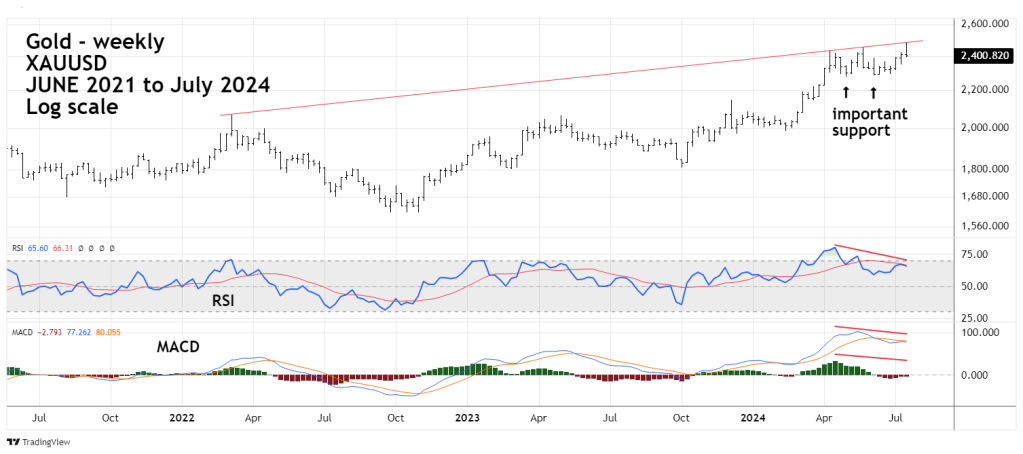Select the "important support" text annotation
Screen dimensions: 1023x454
[869, 122]
